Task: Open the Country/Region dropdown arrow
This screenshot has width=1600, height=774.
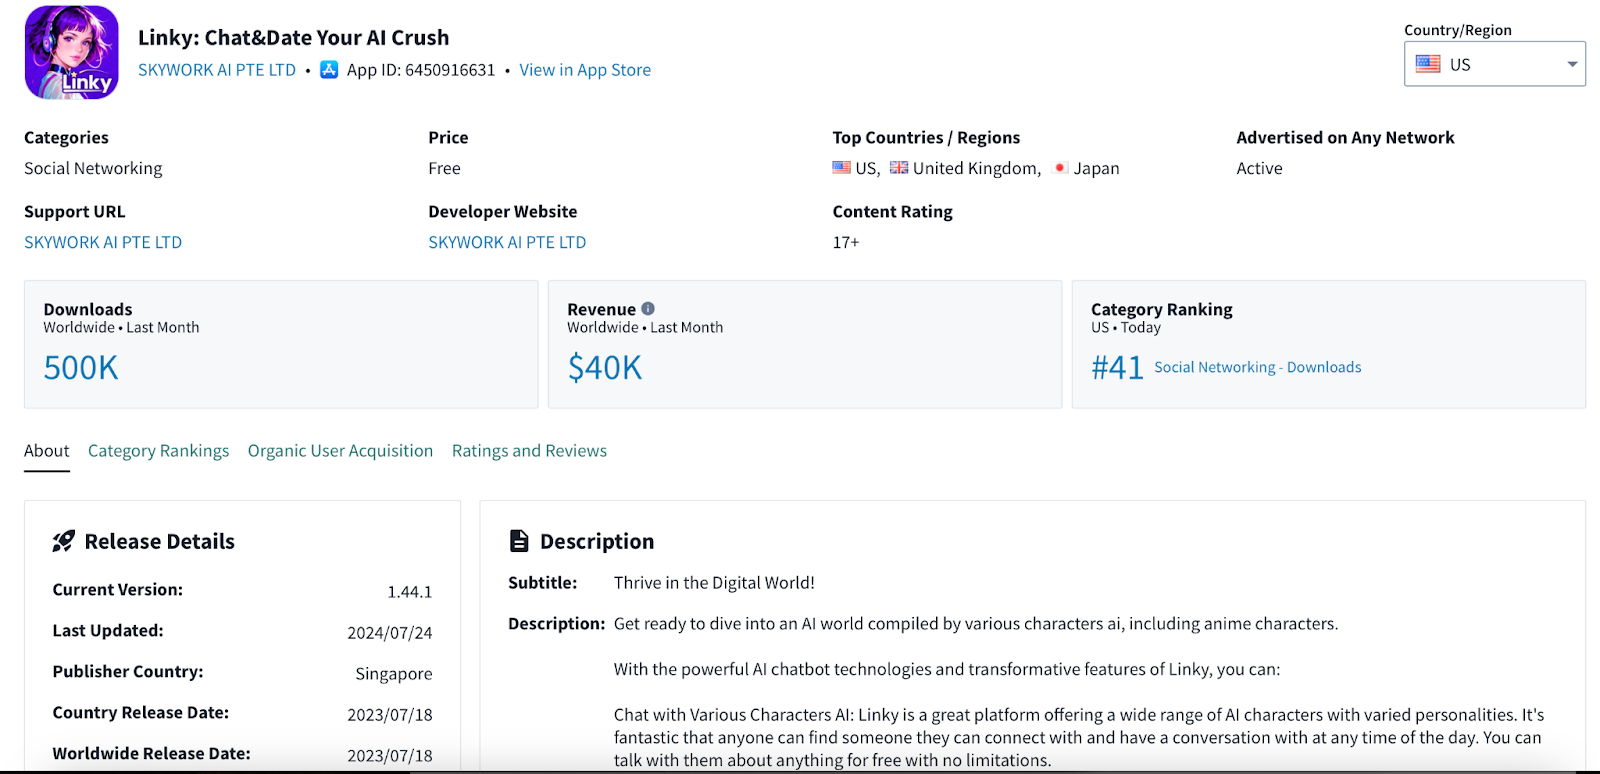Action: pos(1572,64)
